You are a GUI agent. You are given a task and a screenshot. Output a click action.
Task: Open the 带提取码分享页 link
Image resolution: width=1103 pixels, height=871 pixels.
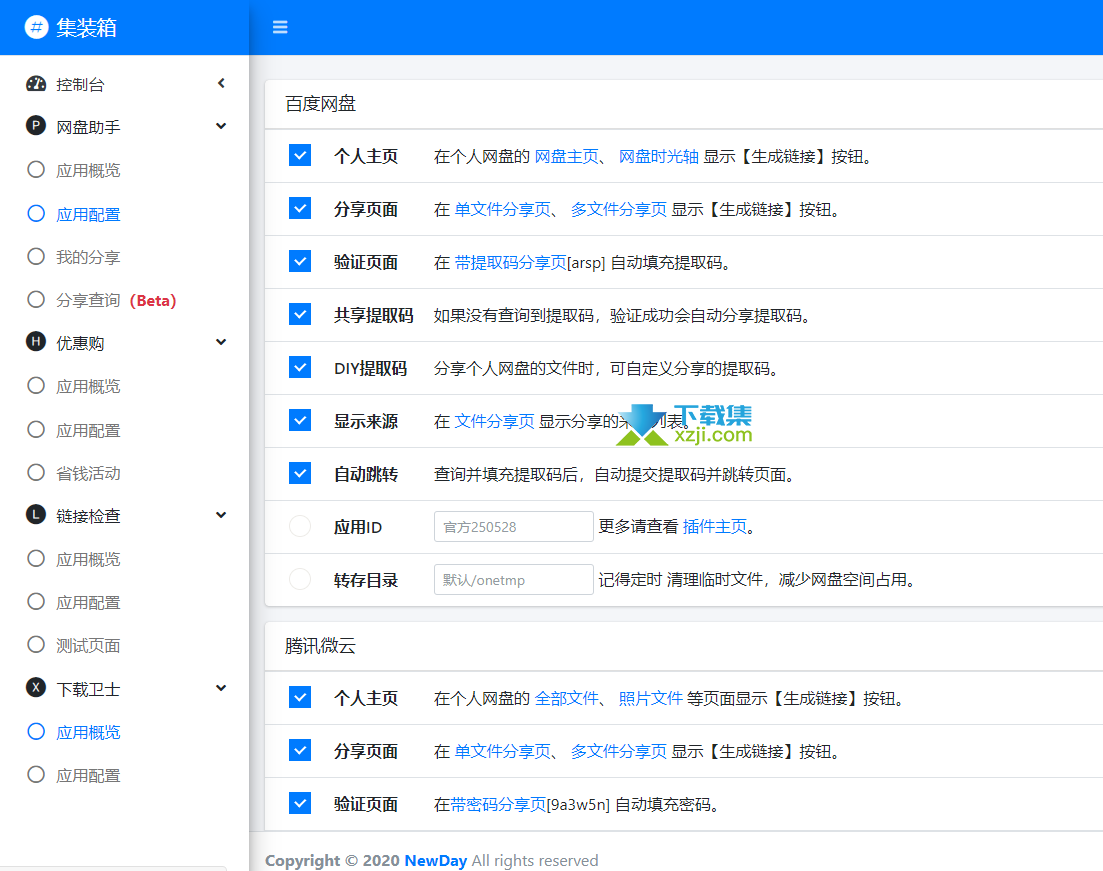pos(511,262)
